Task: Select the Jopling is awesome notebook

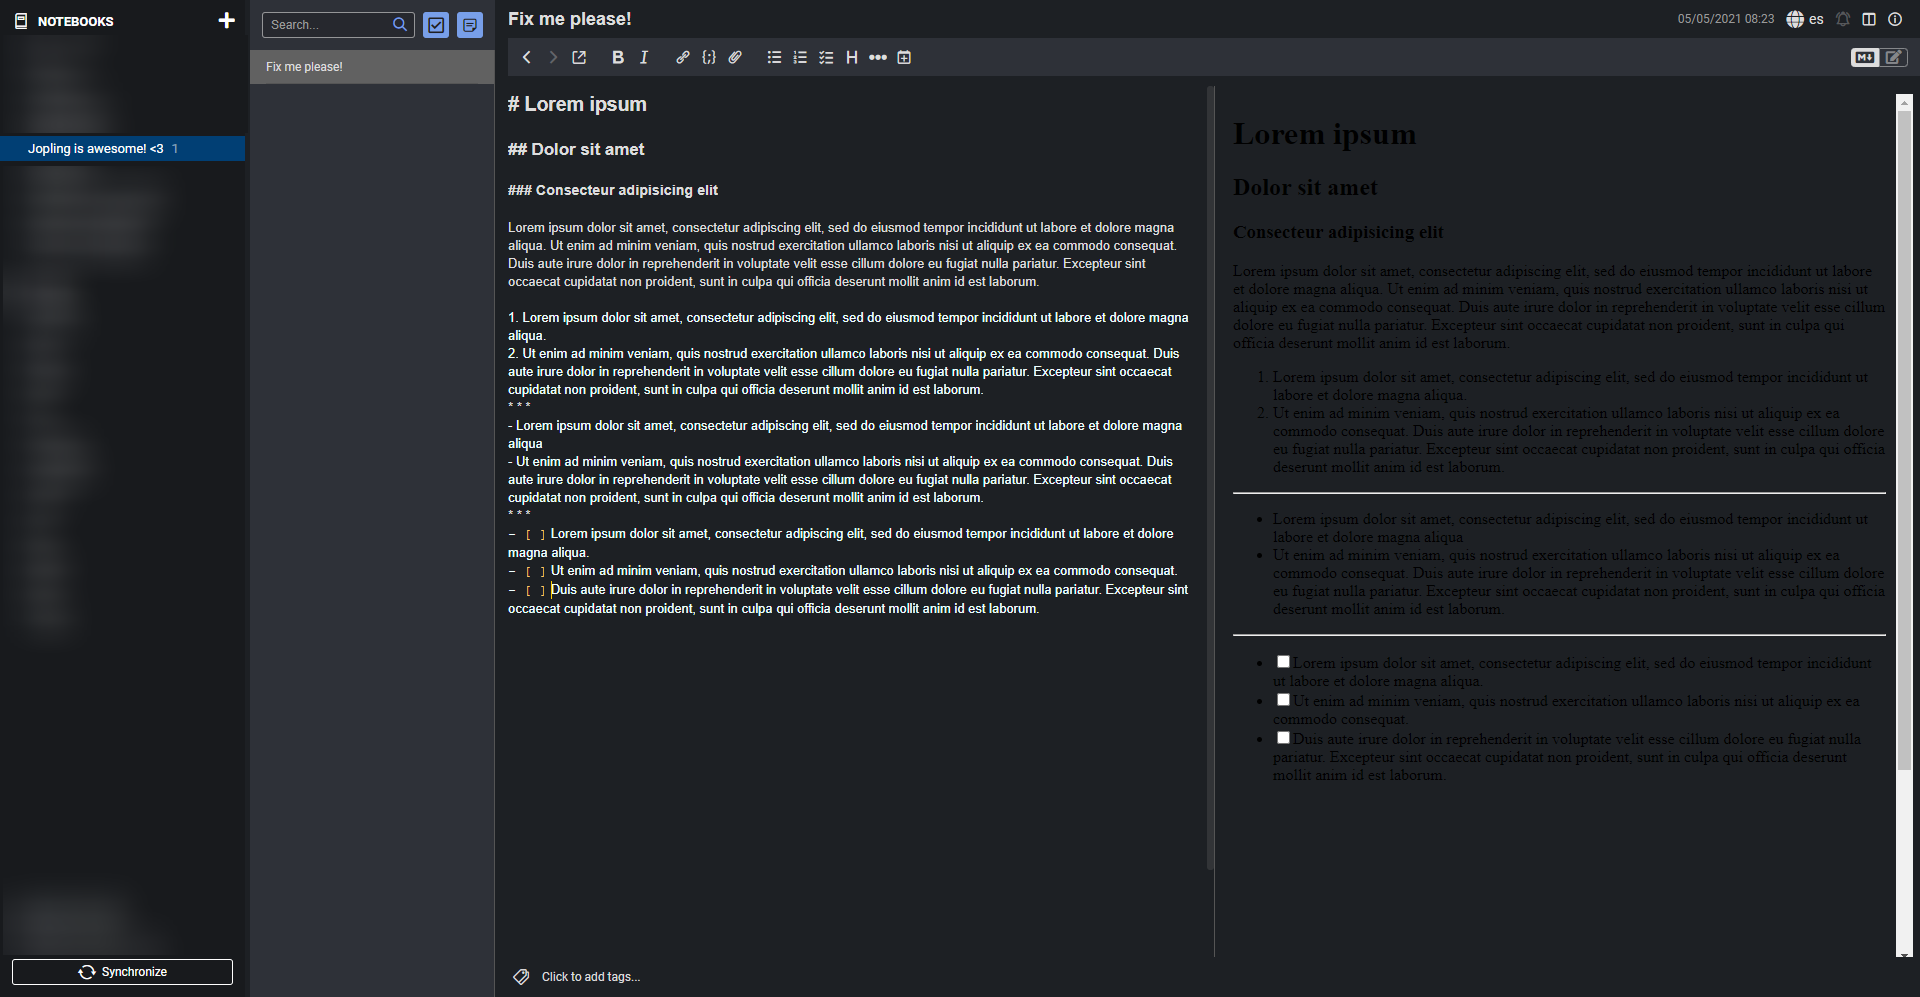Action: (123, 148)
